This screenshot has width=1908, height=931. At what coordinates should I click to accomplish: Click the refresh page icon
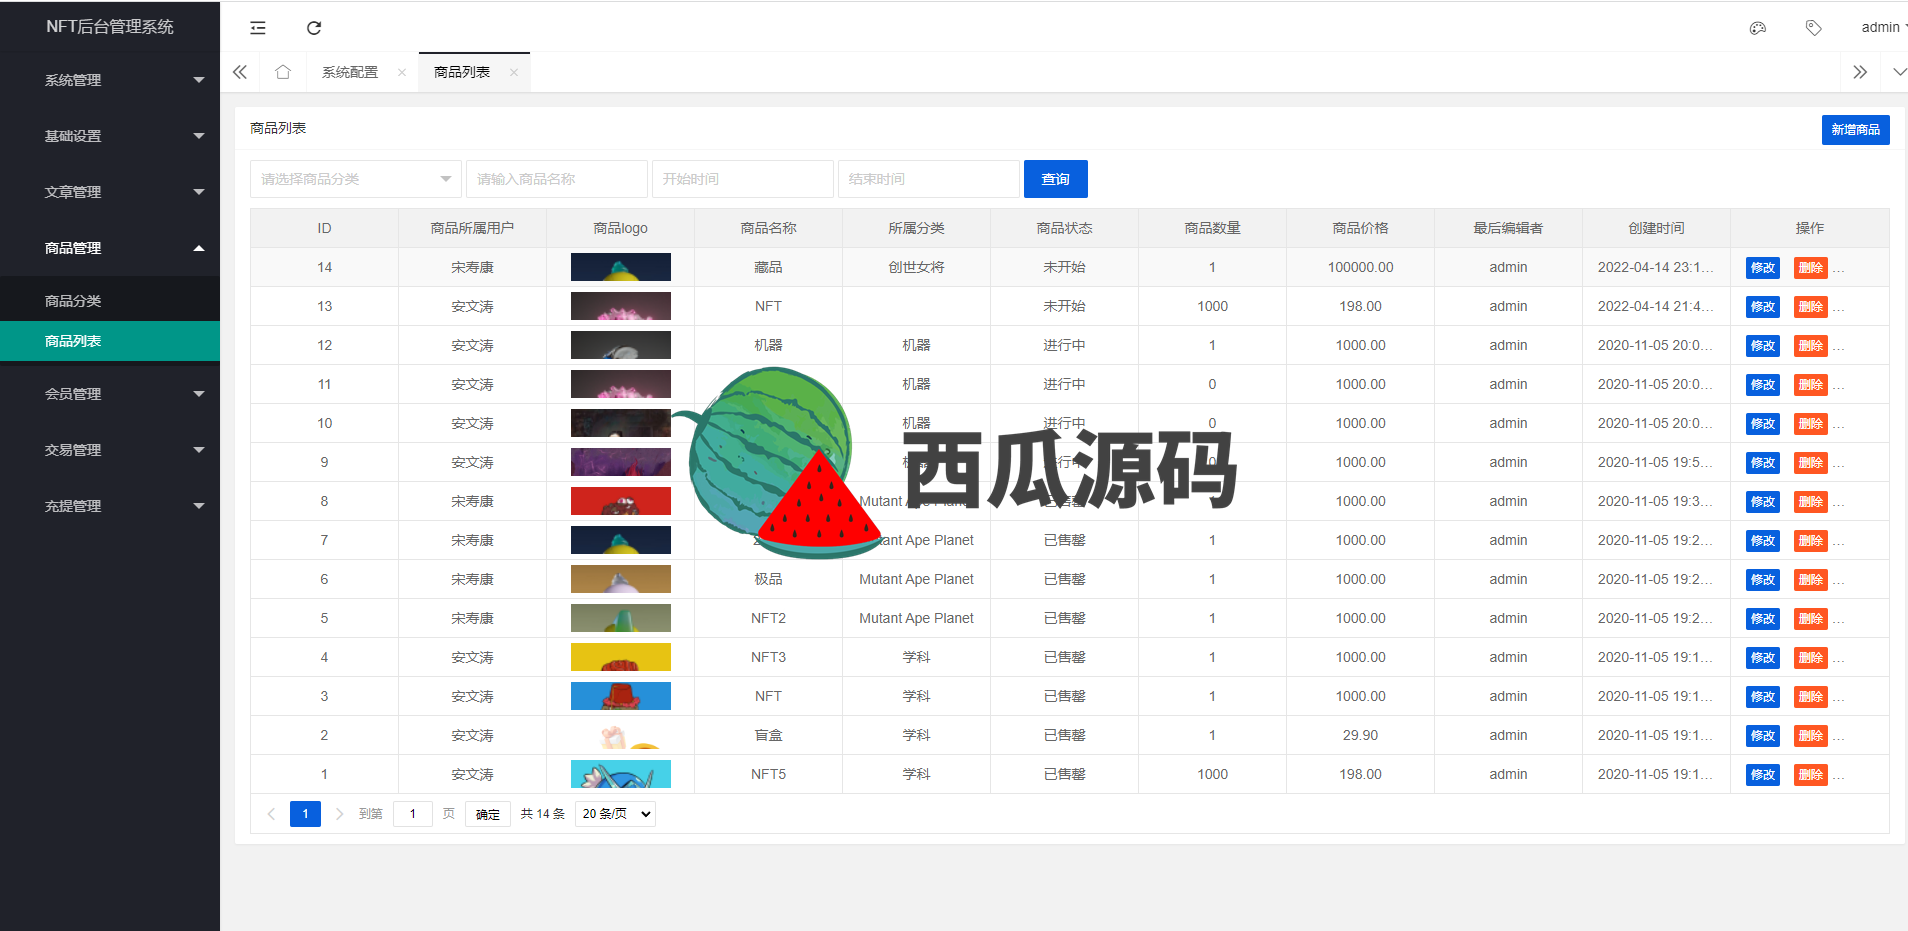[x=314, y=28]
